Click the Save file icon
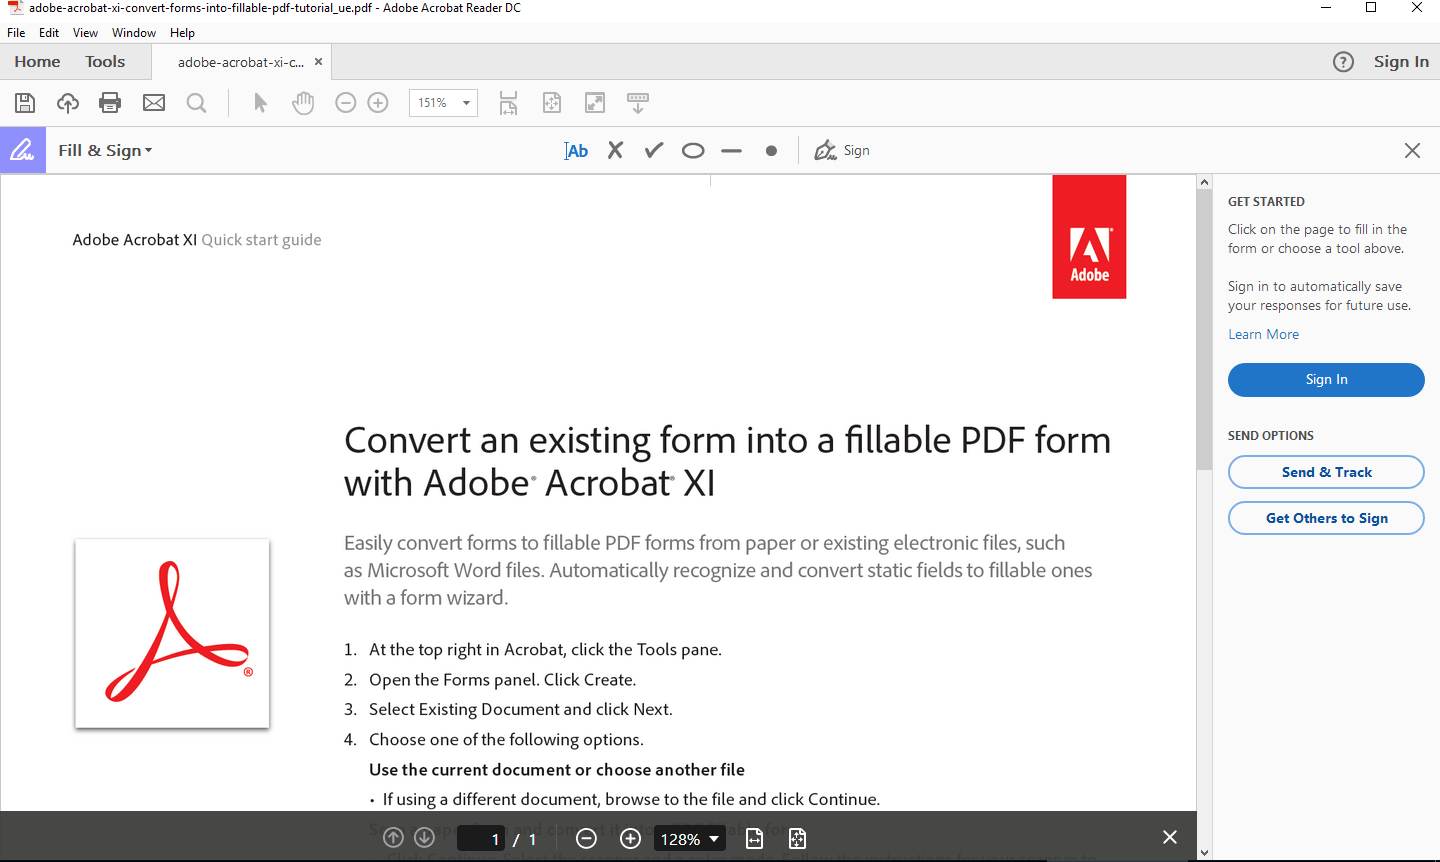Screen dimensions: 1440x862 click(25, 103)
